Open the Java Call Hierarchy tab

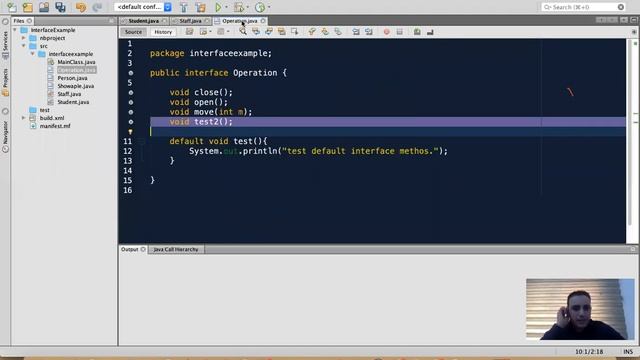coord(176,249)
